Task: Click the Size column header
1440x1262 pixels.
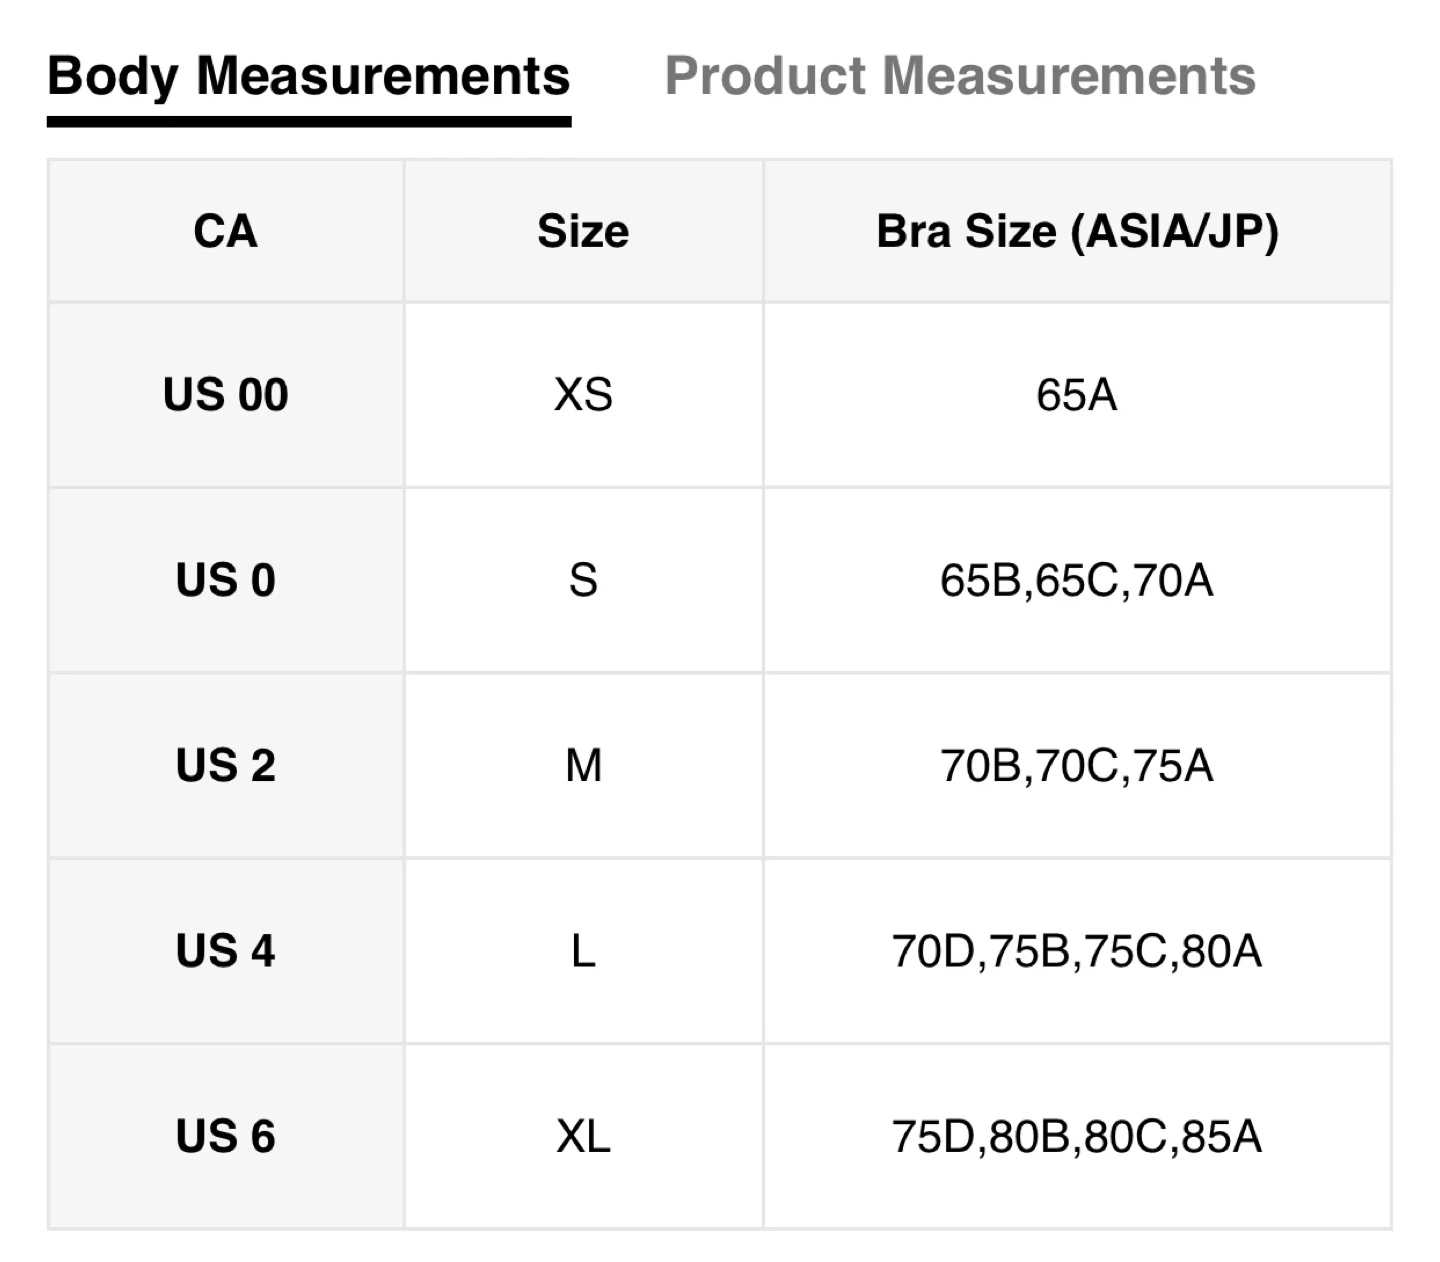Action: tap(583, 232)
